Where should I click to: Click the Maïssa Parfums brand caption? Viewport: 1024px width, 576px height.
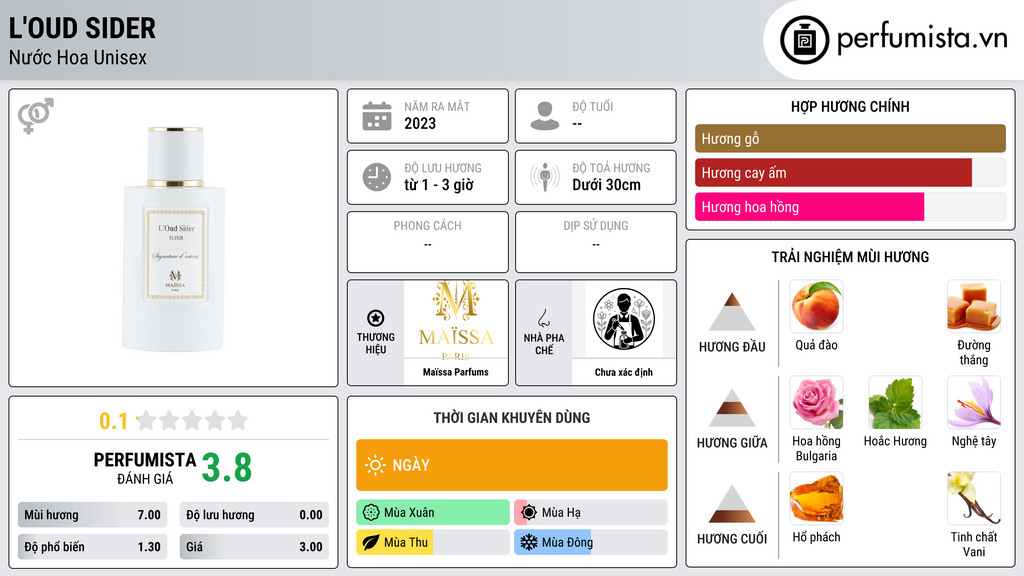[456, 372]
